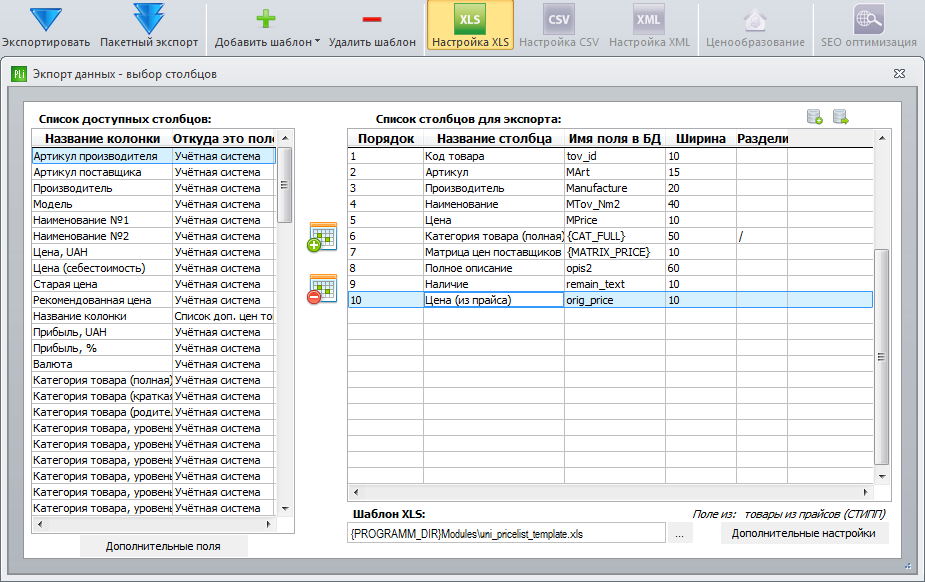Click database icon with green arrow above export list
925x582 pixels.
[841, 116]
